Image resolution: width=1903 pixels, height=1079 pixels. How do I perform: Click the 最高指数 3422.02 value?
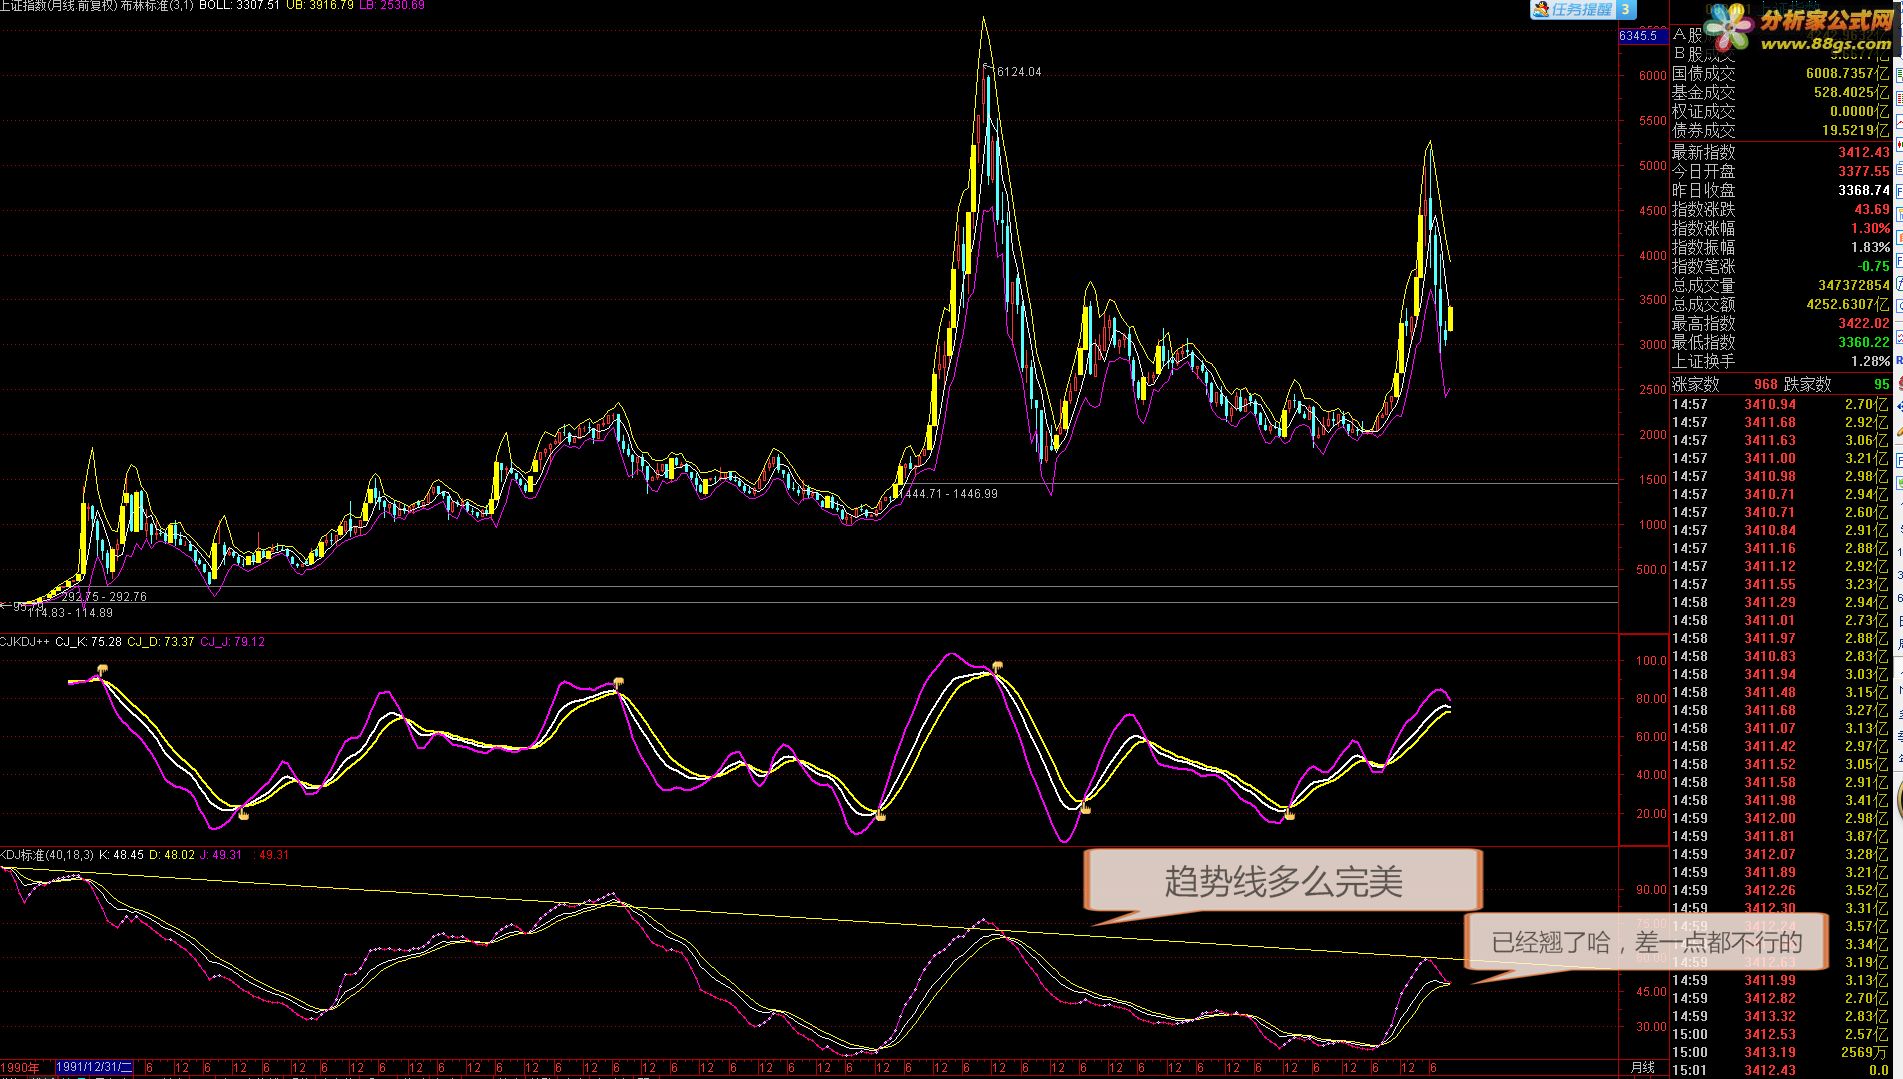(1863, 323)
